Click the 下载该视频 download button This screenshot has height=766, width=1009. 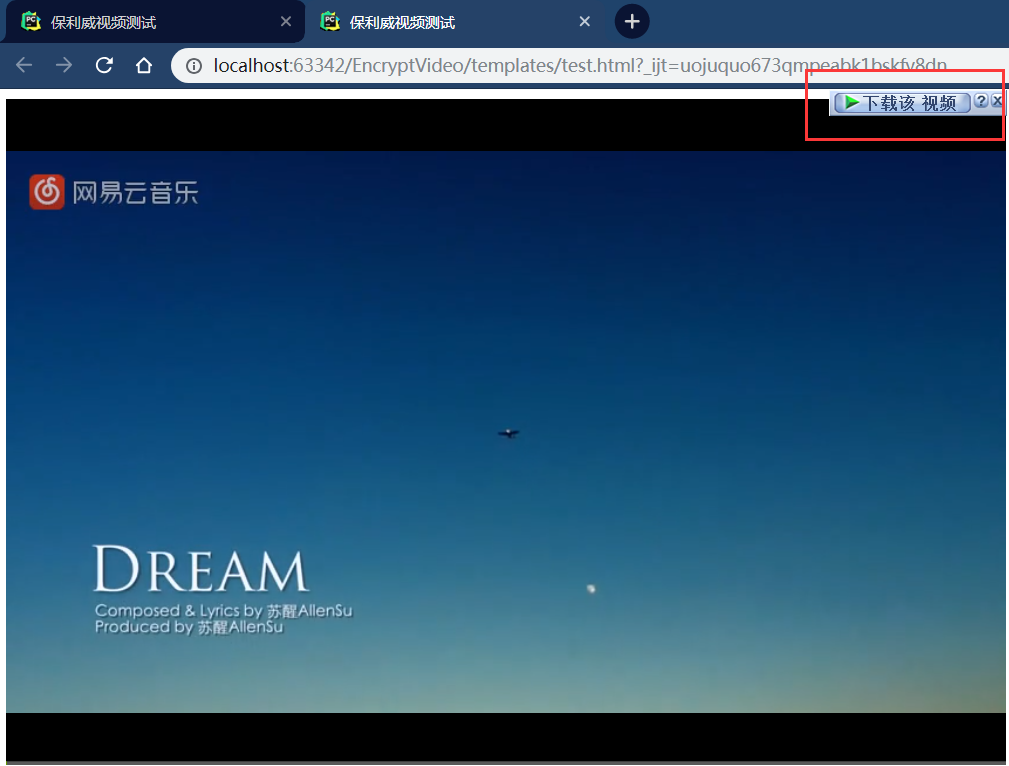tap(902, 103)
